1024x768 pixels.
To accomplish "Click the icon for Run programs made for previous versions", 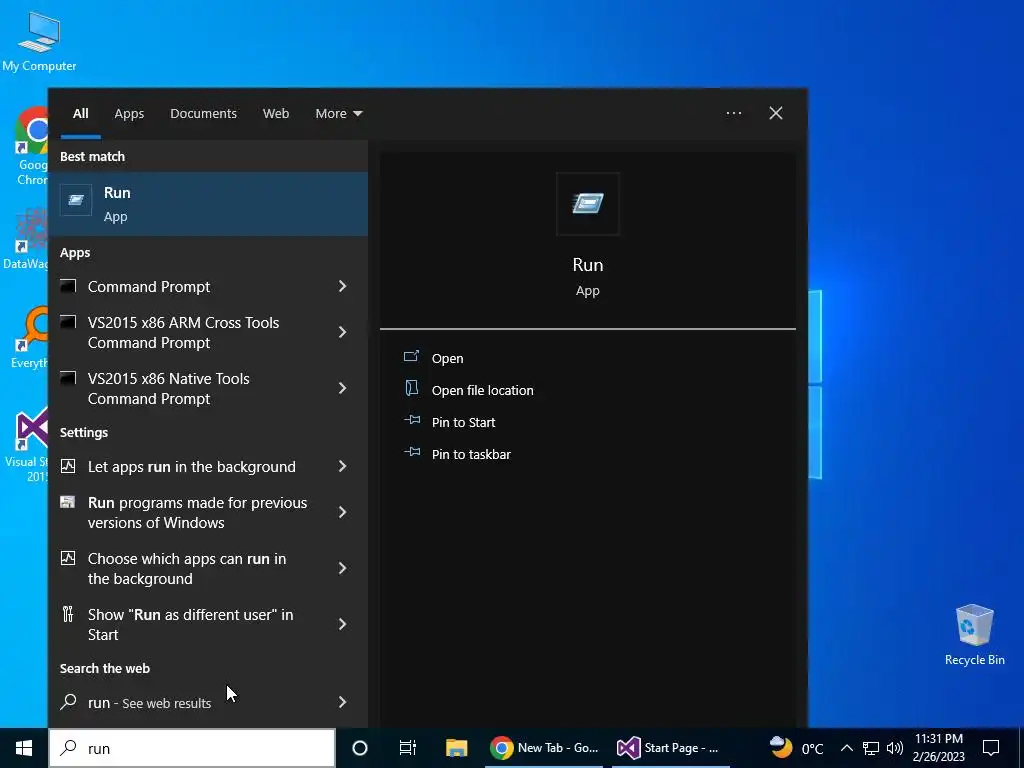I will (x=67, y=502).
